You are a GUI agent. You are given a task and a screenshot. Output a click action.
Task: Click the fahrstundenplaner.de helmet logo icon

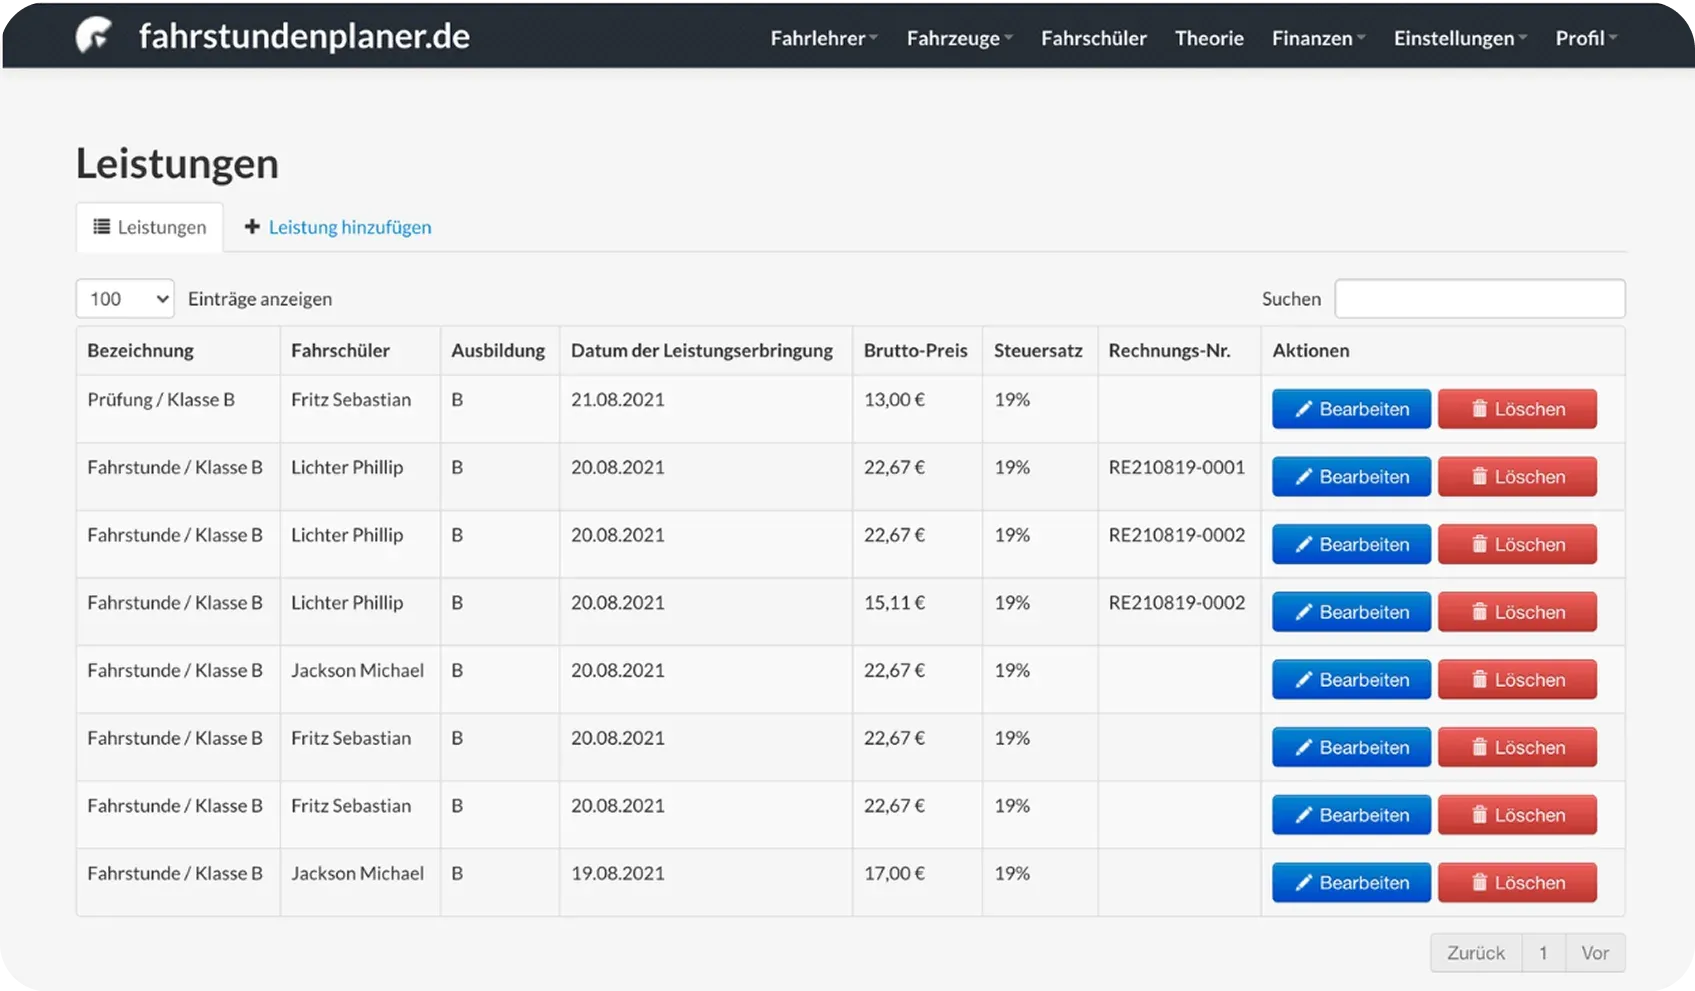pyautogui.click(x=94, y=36)
